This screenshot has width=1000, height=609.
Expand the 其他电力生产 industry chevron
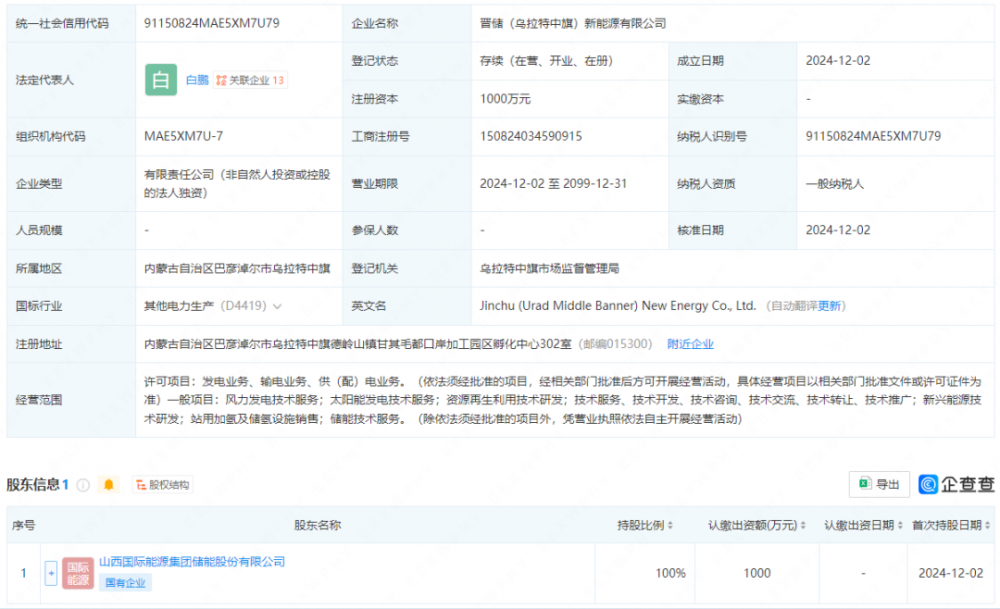tap(277, 306)
